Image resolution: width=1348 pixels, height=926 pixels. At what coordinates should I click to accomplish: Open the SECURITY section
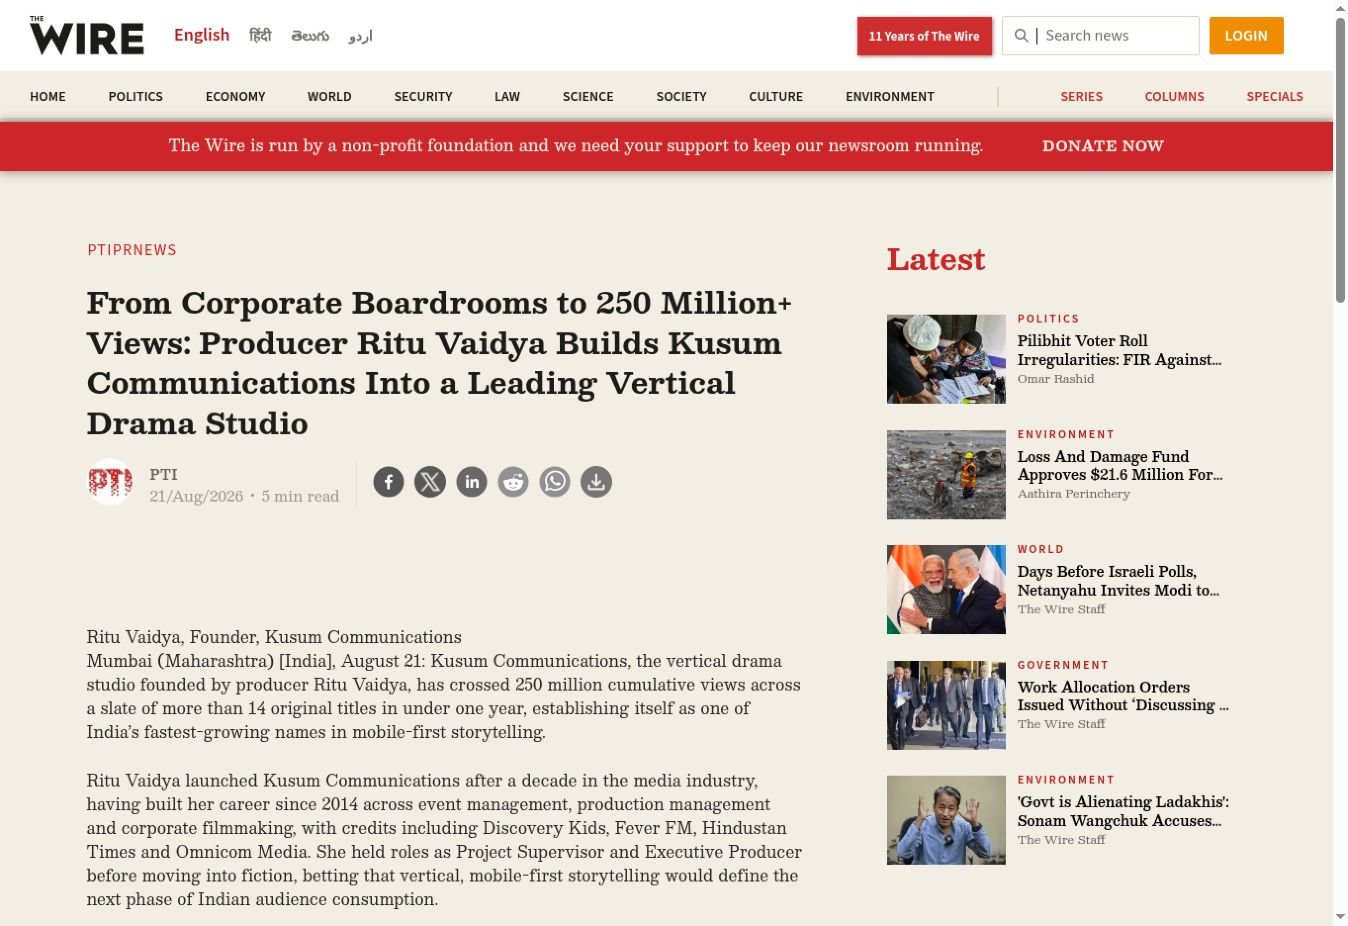click(x=423, y=97)
